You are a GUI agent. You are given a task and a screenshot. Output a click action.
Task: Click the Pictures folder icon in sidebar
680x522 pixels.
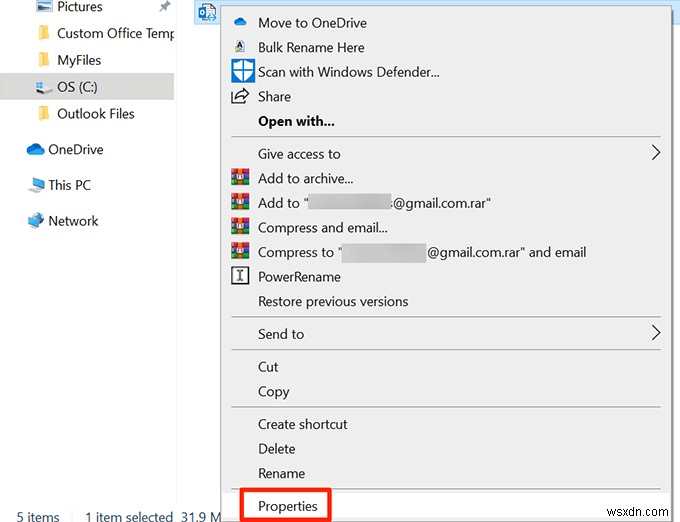point(44,7)
